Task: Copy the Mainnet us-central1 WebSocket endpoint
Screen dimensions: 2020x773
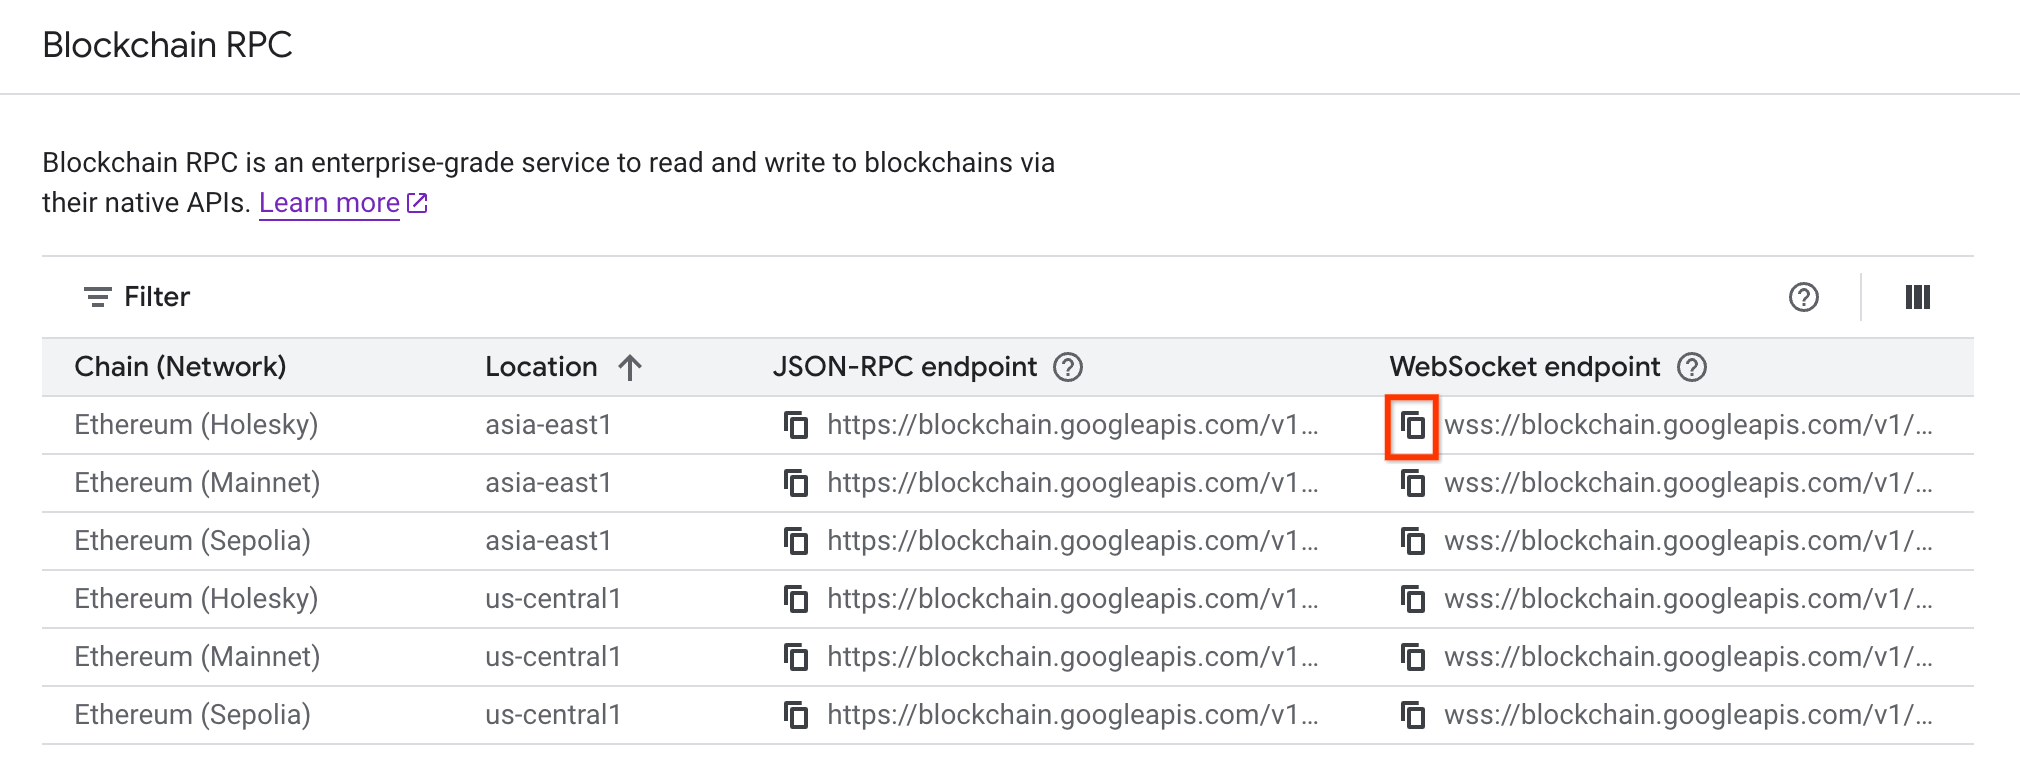Action: pos(1413,656)
